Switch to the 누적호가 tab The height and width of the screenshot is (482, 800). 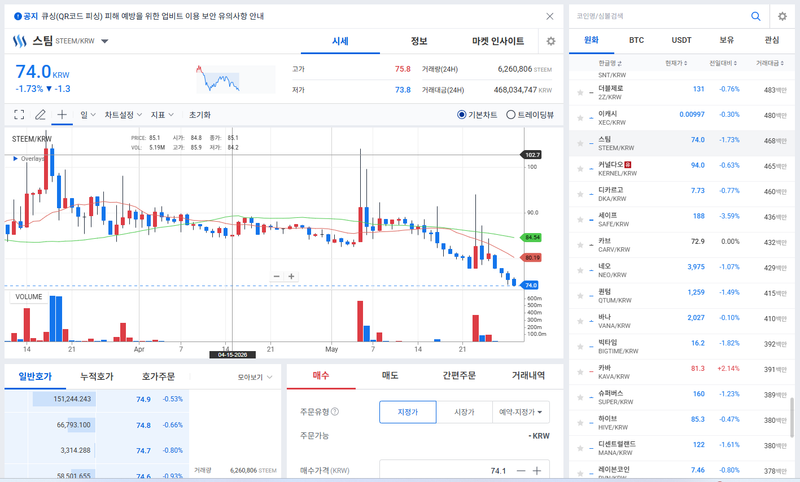pos(96,376)
